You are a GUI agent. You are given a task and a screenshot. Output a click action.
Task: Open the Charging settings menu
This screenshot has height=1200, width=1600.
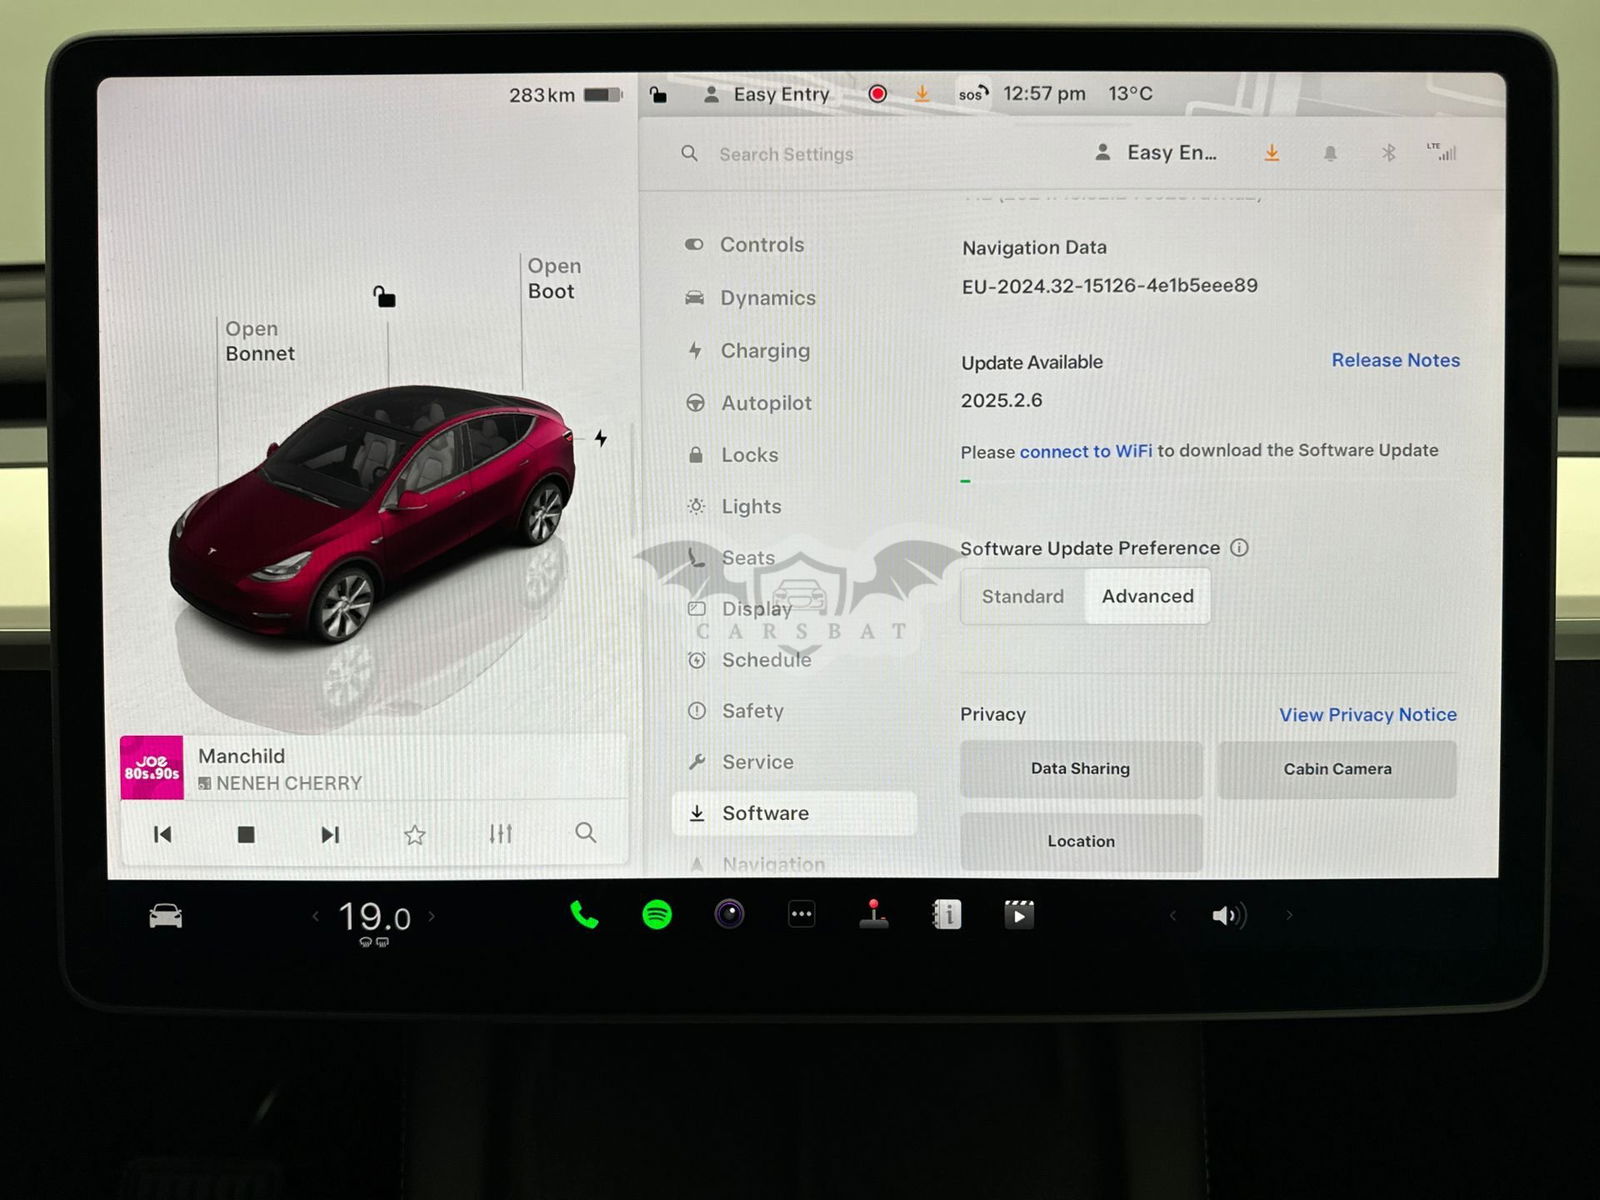[x=764, y=351]
